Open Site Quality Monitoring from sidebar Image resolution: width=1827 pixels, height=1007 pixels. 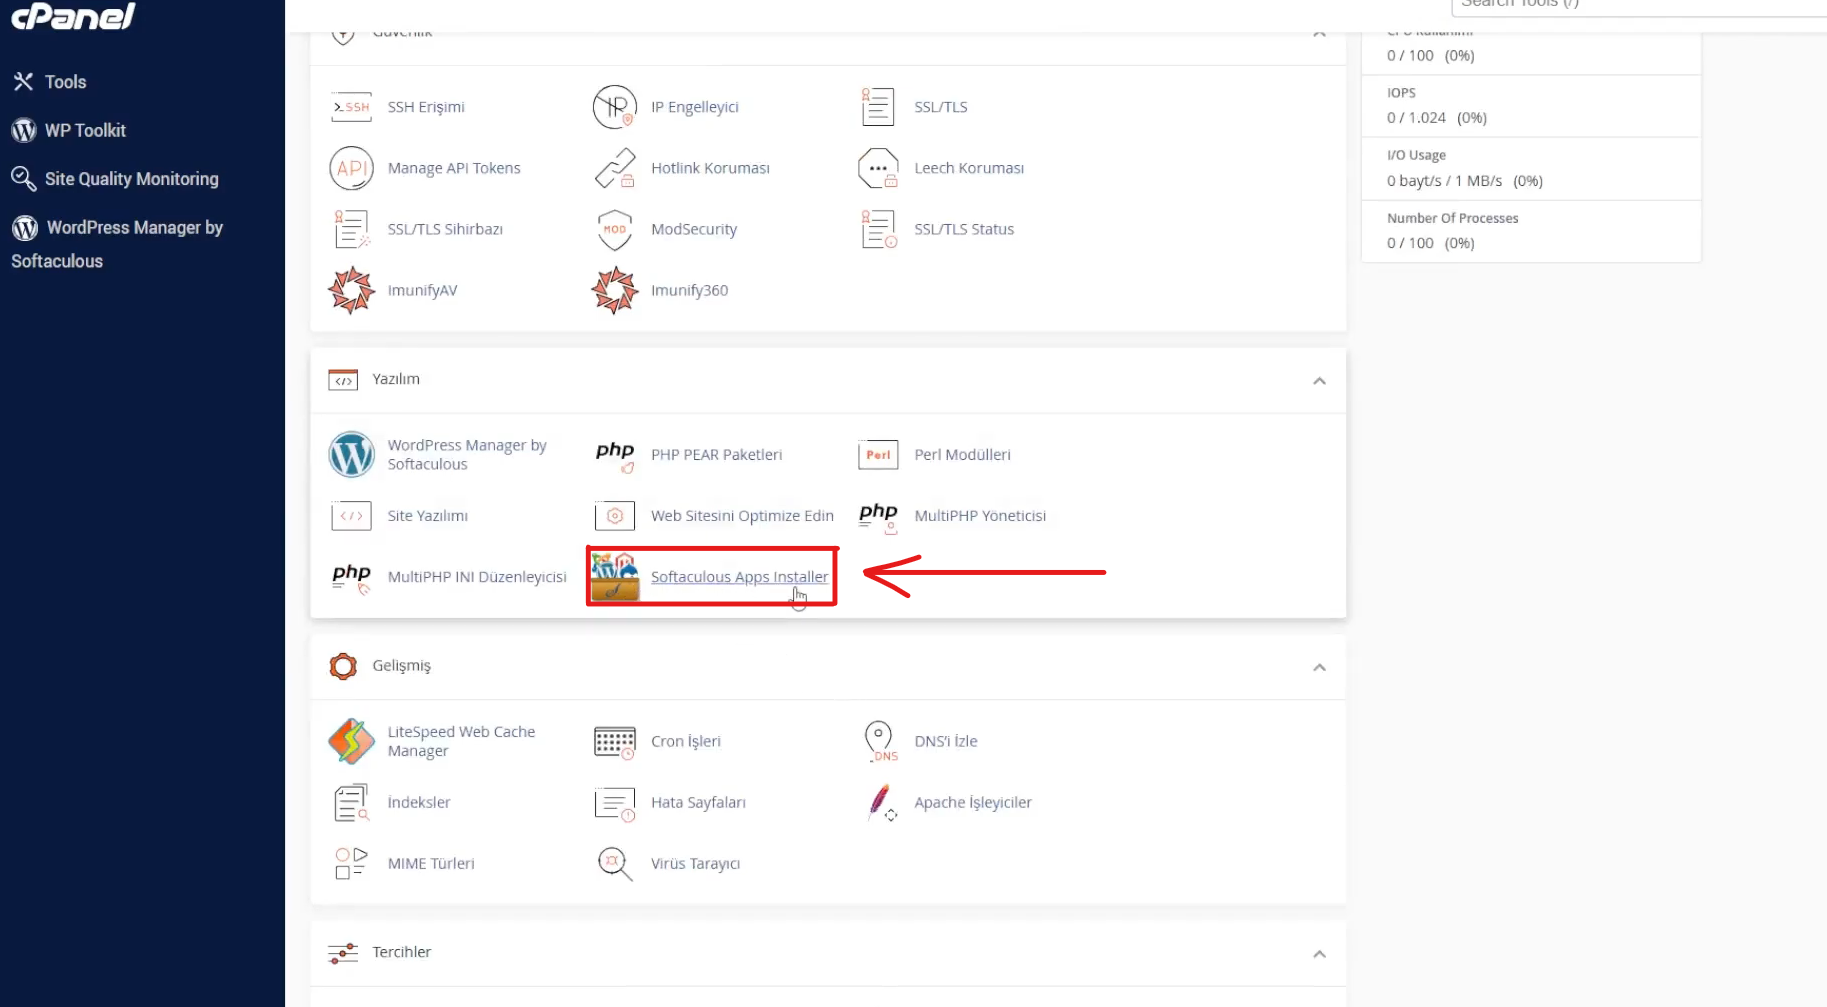click(131, 179)
